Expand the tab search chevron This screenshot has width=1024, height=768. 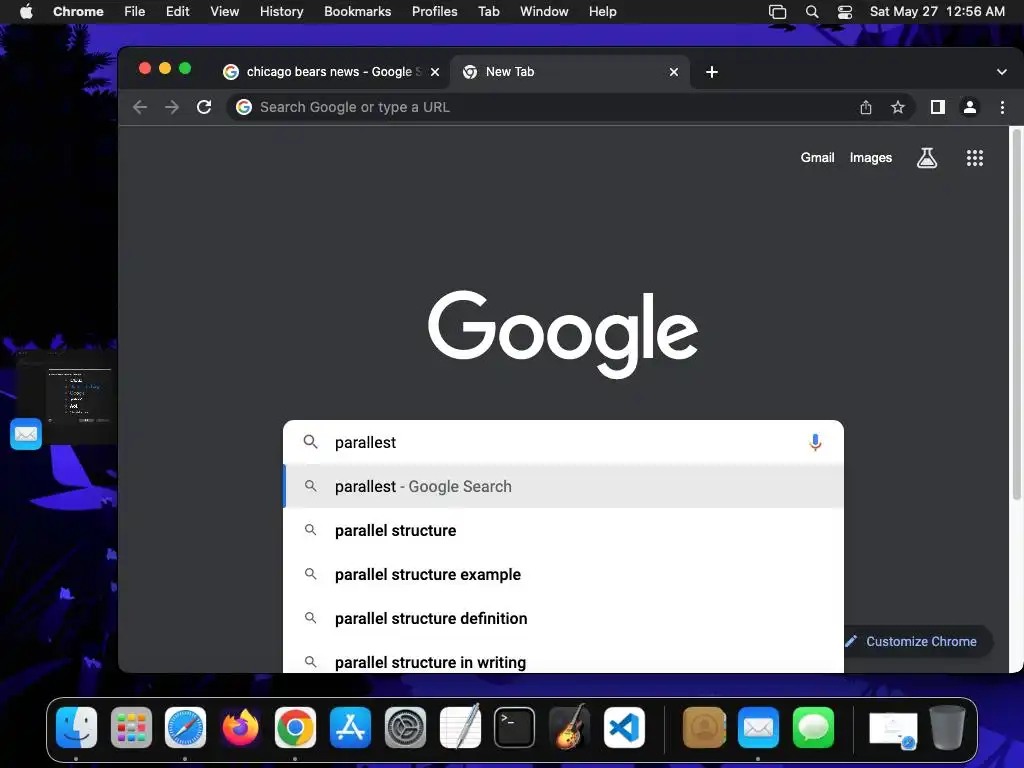click(1002, 72)
